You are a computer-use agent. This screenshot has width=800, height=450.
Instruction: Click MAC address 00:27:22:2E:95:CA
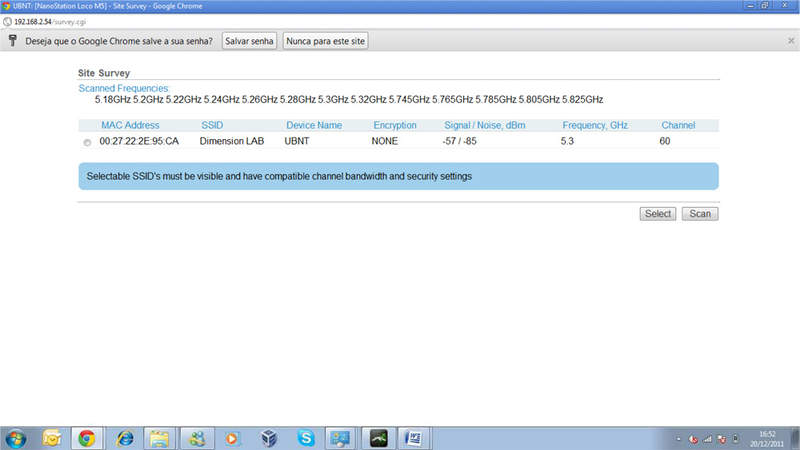139,141
